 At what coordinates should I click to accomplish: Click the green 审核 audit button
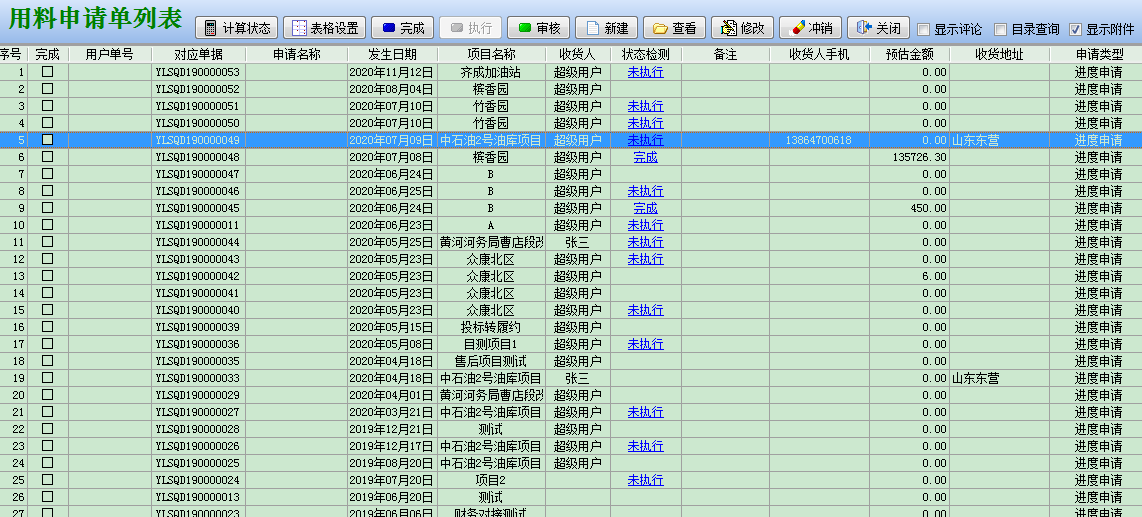click(x=538, y=28)
